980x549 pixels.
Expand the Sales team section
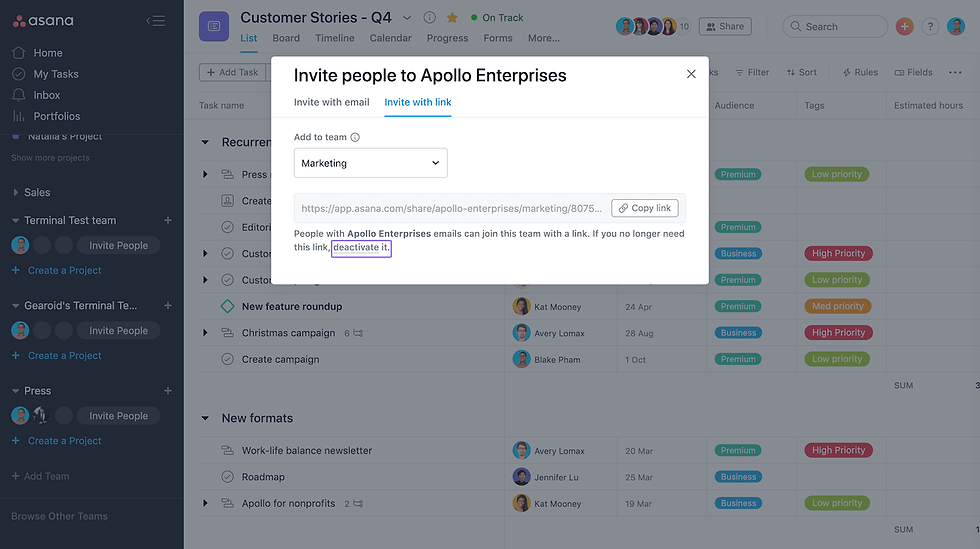[16, 193]
